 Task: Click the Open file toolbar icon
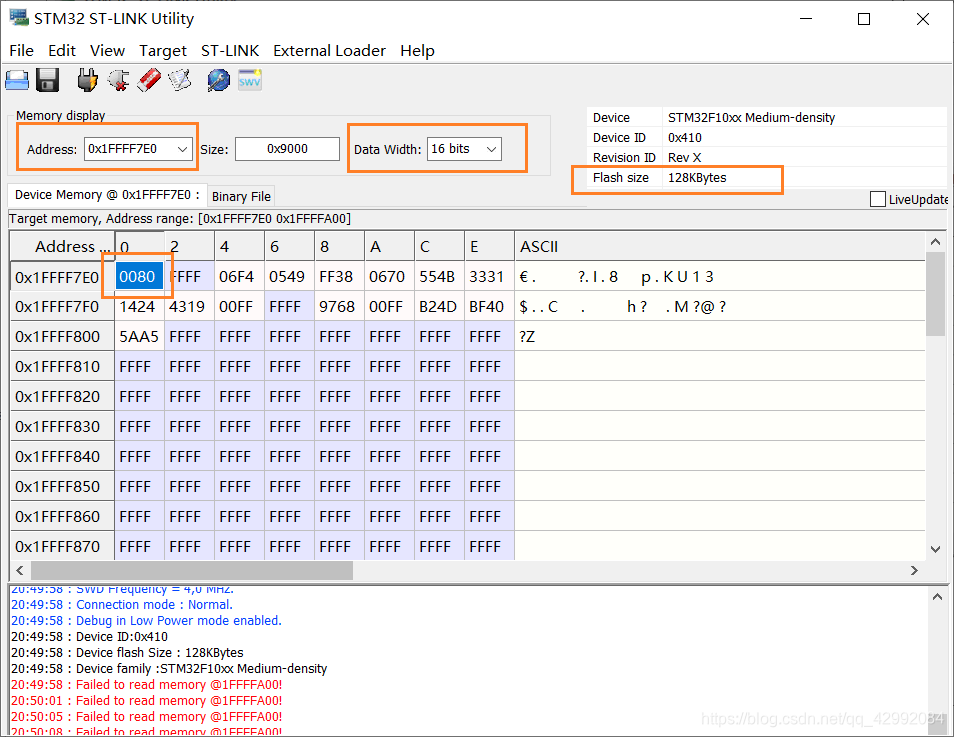pos(17,80)
